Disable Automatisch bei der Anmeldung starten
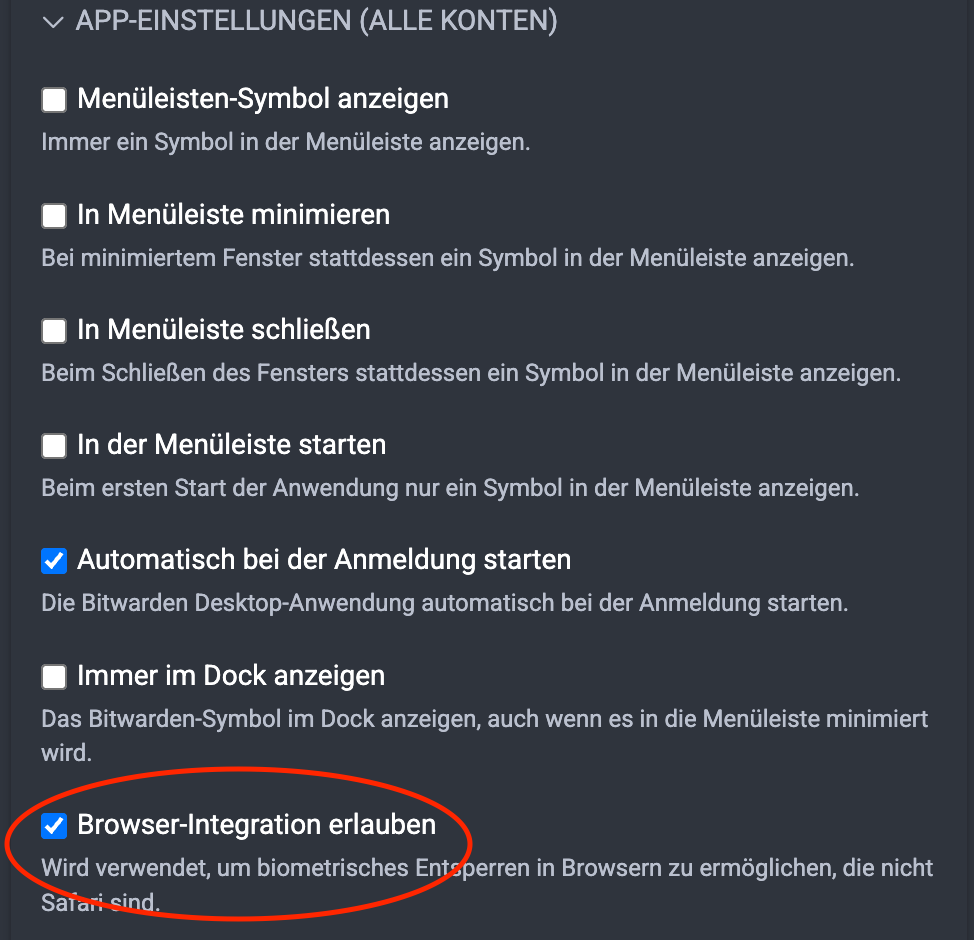This screenshot has width=974, height=940. [x=53, y=560]
